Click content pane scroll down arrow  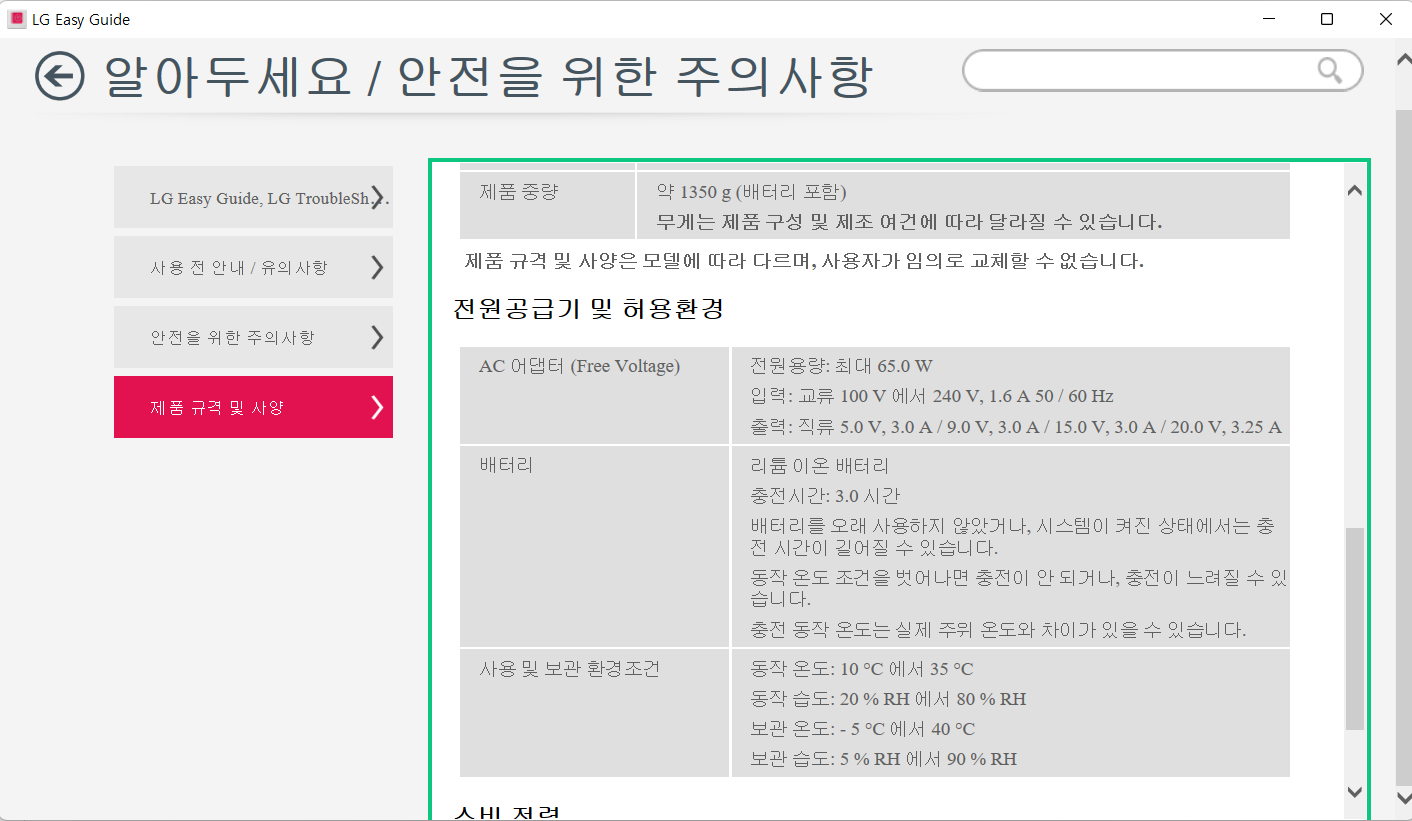coord(1355,792)
